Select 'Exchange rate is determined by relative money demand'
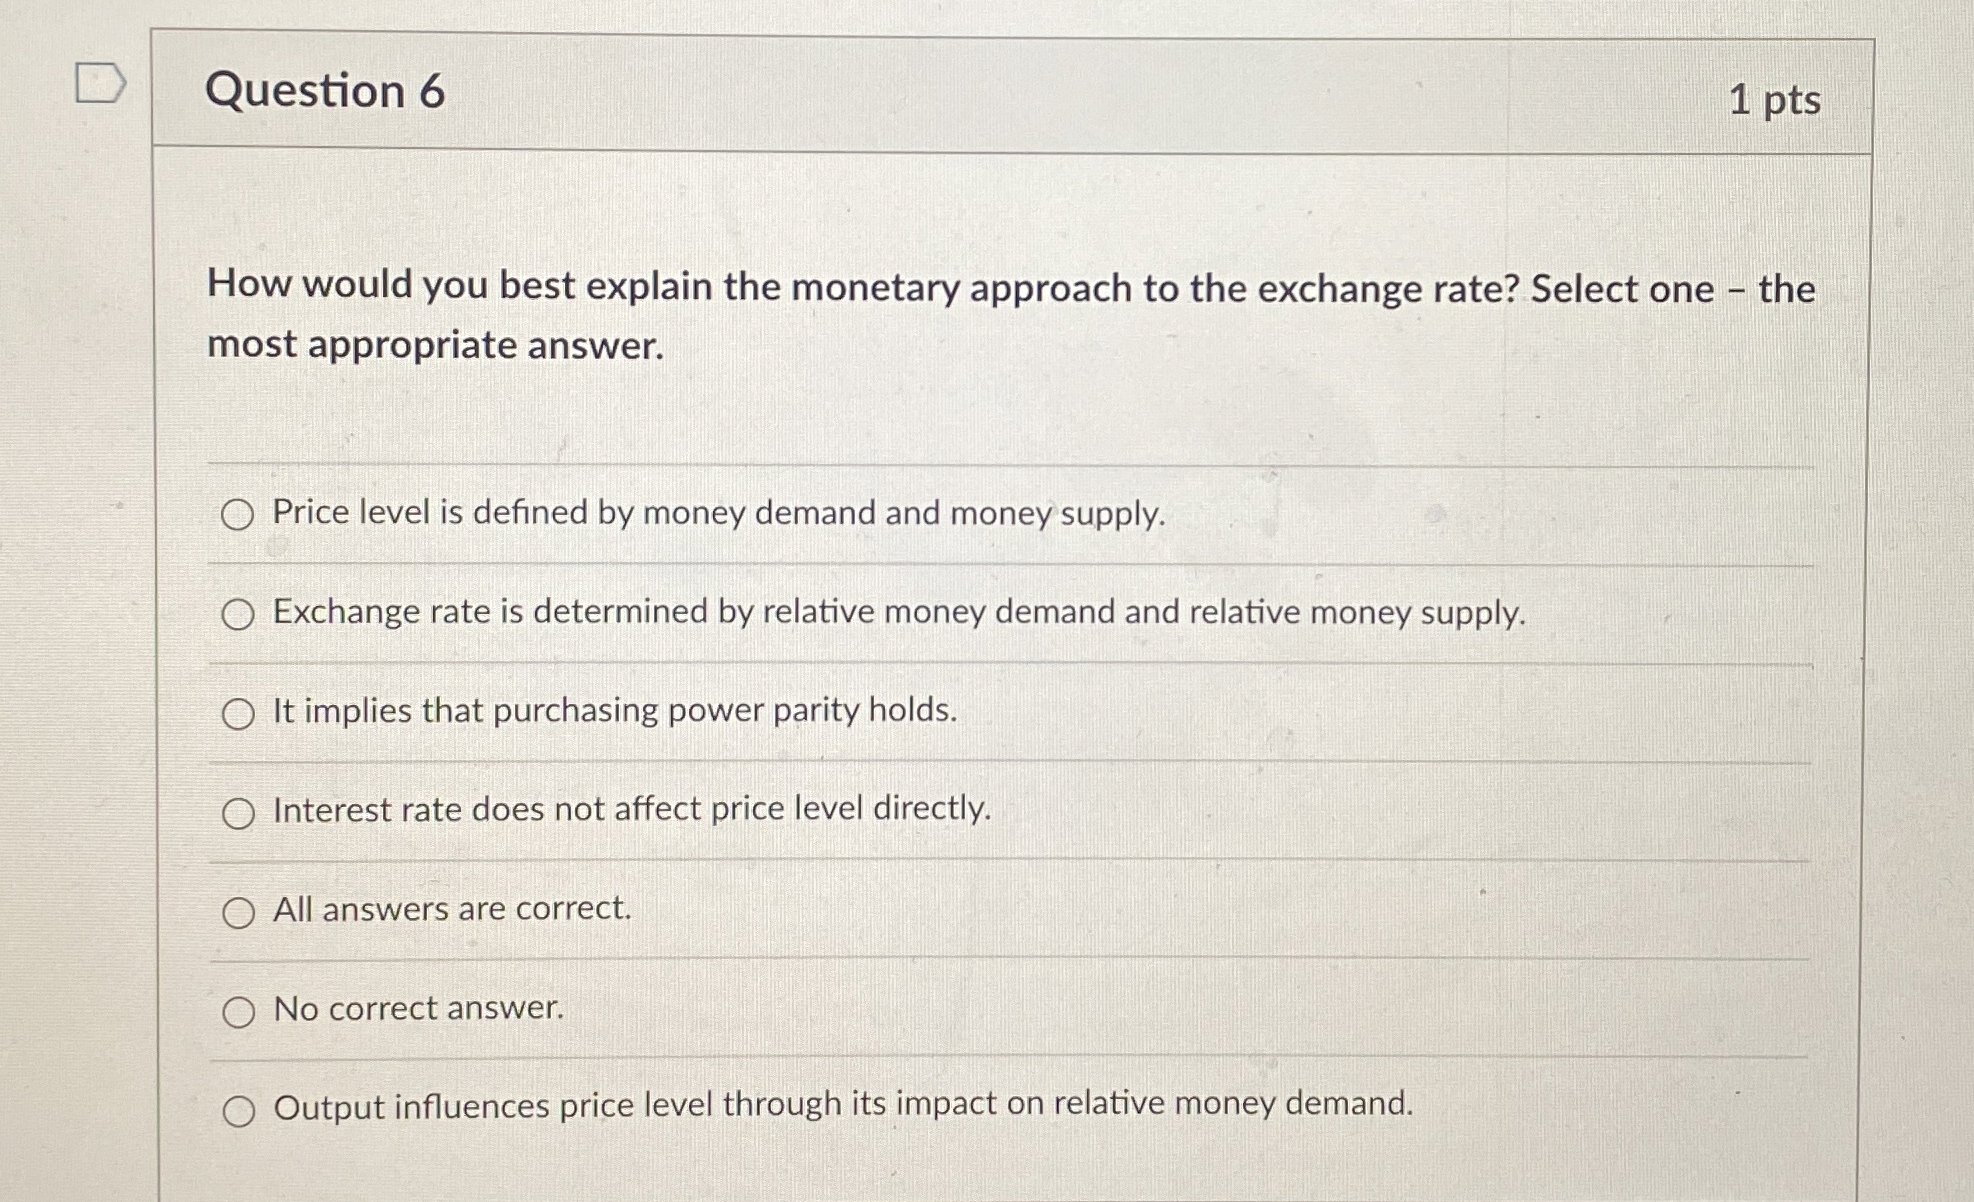The image size is (1974, 1202). coord(238,615)
